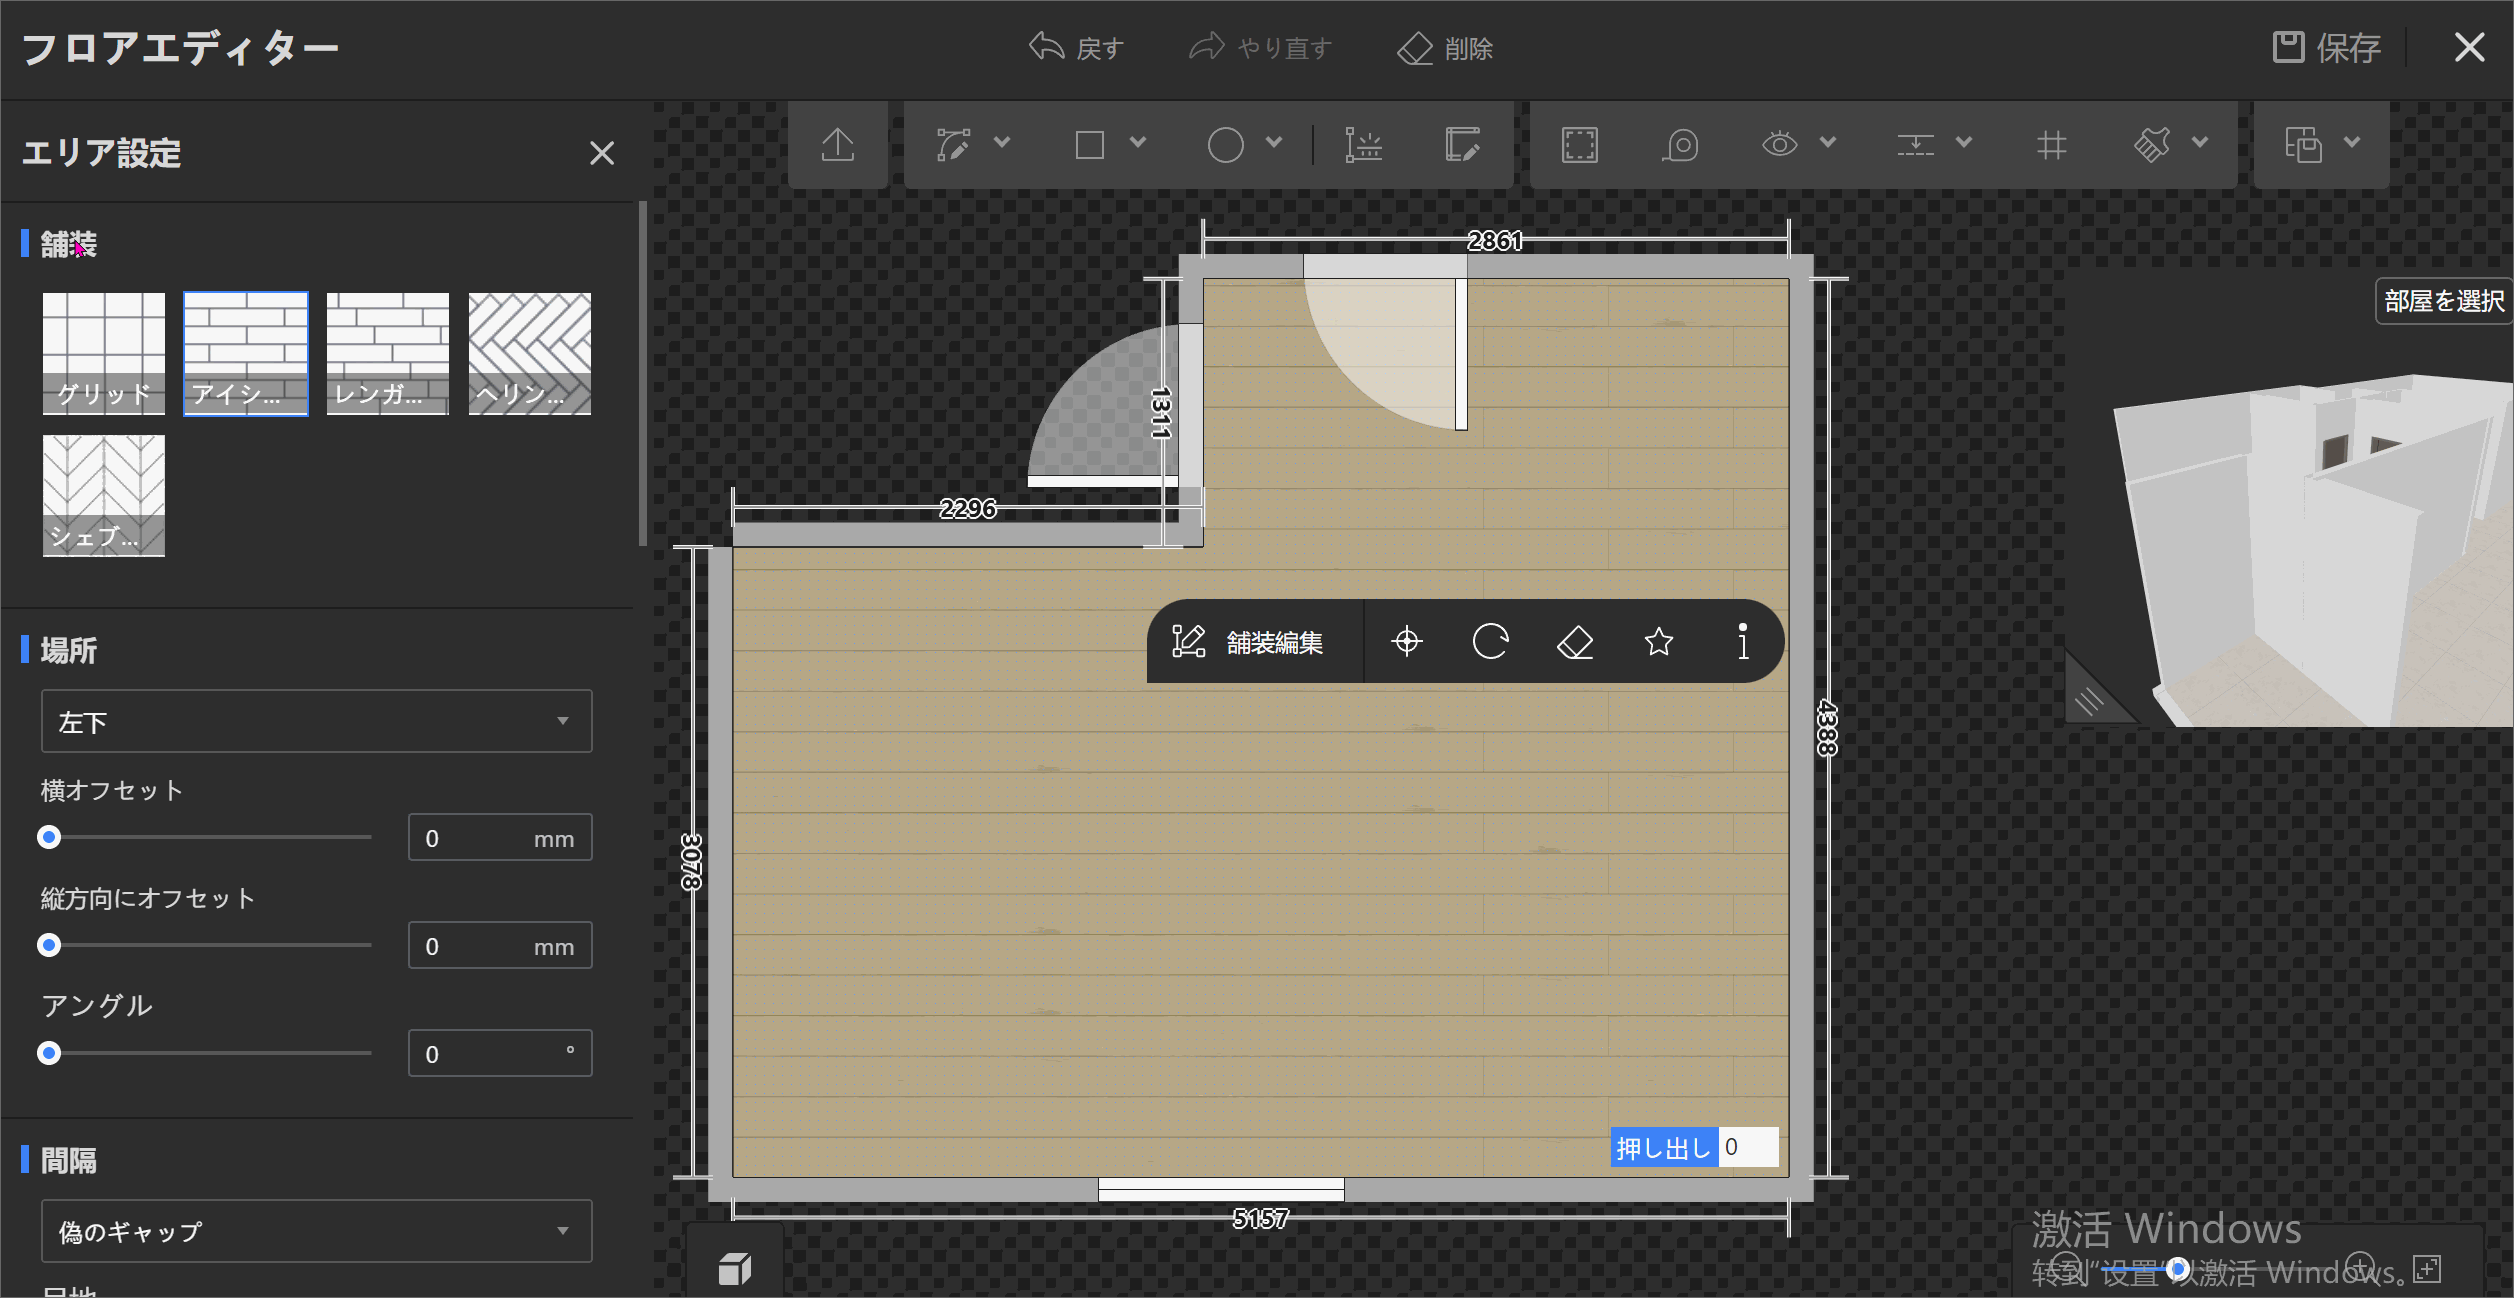Click the copy layers icon

coord(2303,145)
